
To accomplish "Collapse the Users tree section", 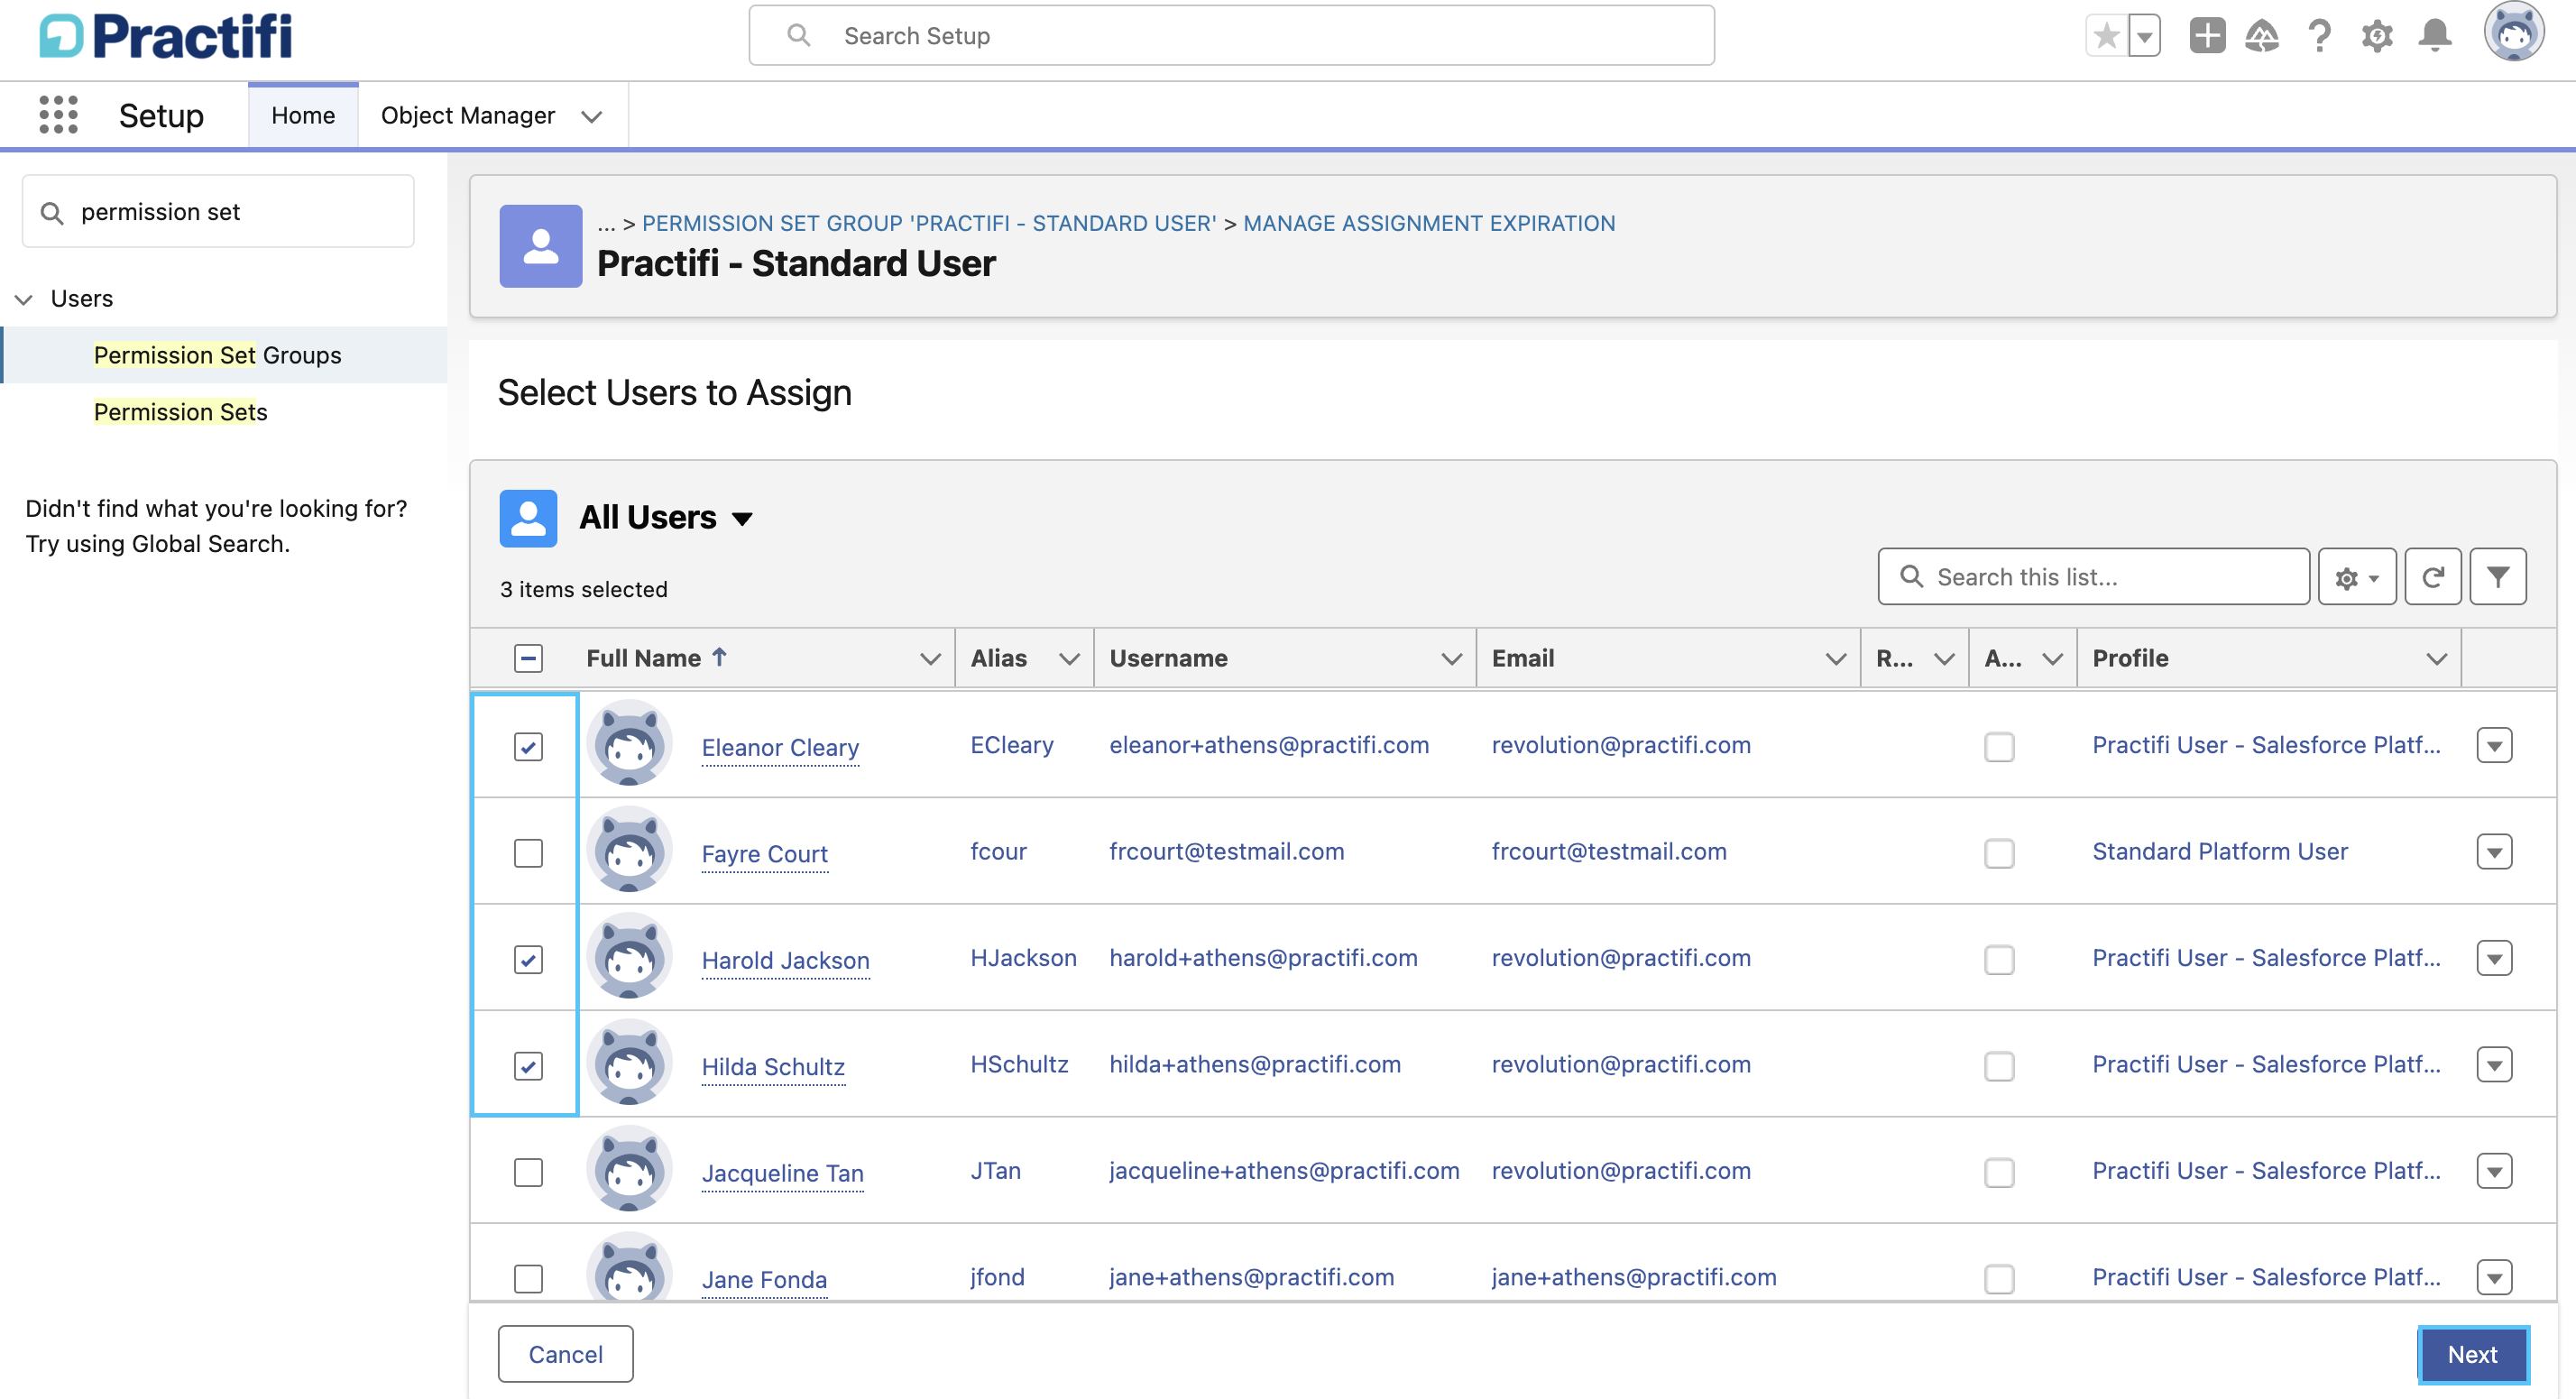I will coord(24,299).
